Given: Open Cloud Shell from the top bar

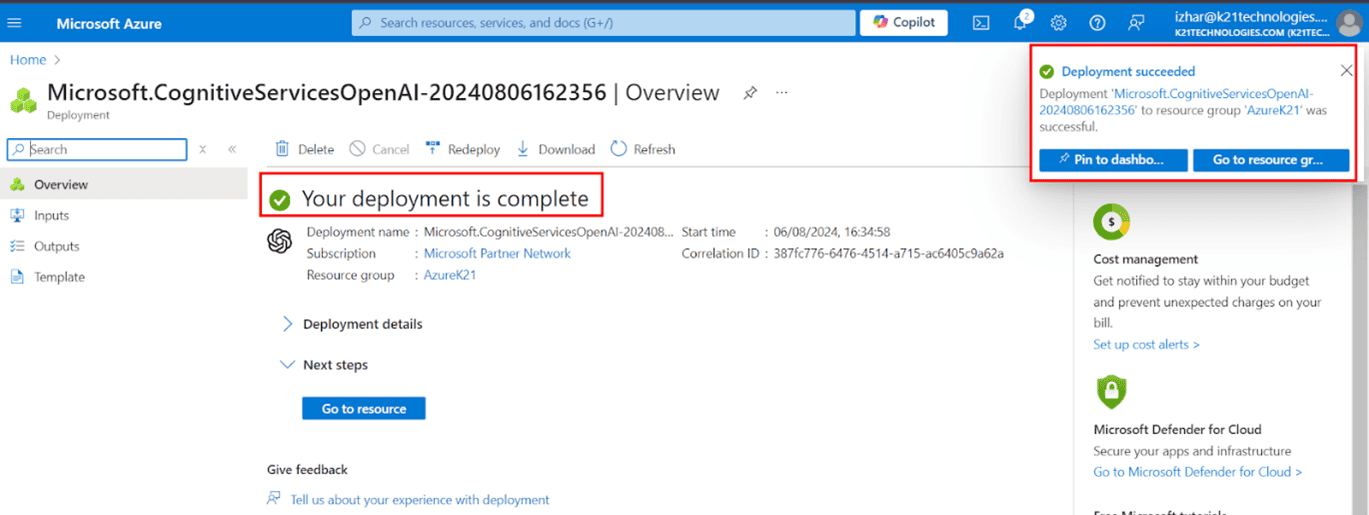Looking at the screenshot, I should click(981, 23).
